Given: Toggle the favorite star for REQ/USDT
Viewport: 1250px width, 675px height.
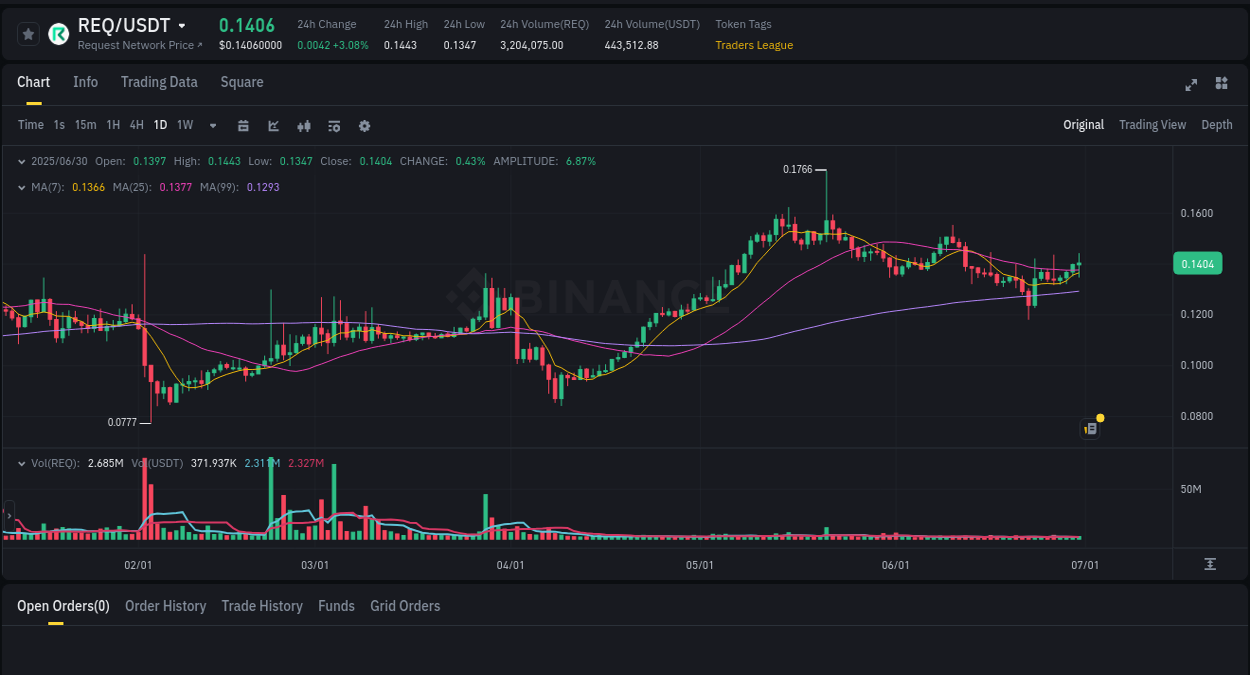Looking at the screenshot, I should tap(28, 33).
